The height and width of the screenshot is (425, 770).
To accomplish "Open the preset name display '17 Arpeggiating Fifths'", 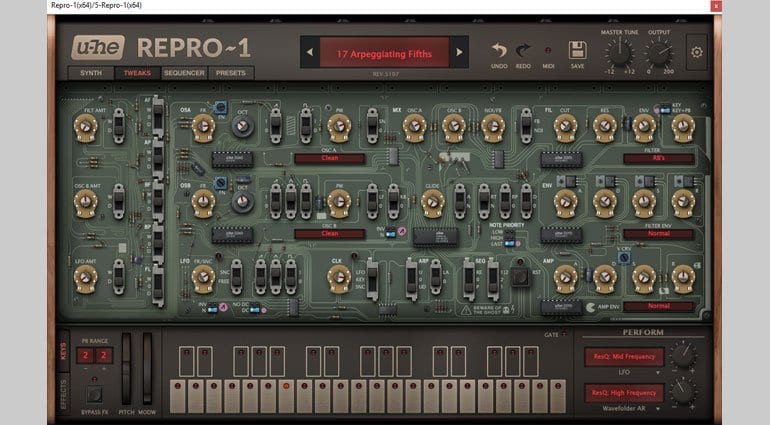I will tap(385, 53).
